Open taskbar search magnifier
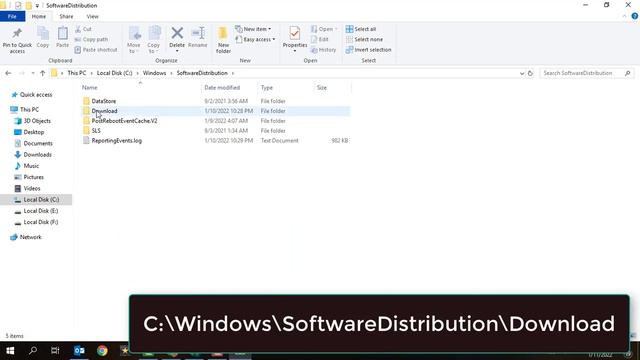 33,351
